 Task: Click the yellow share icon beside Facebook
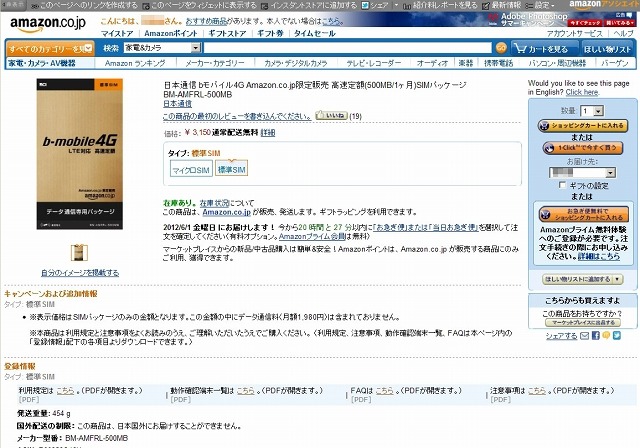tap(606, 335)
